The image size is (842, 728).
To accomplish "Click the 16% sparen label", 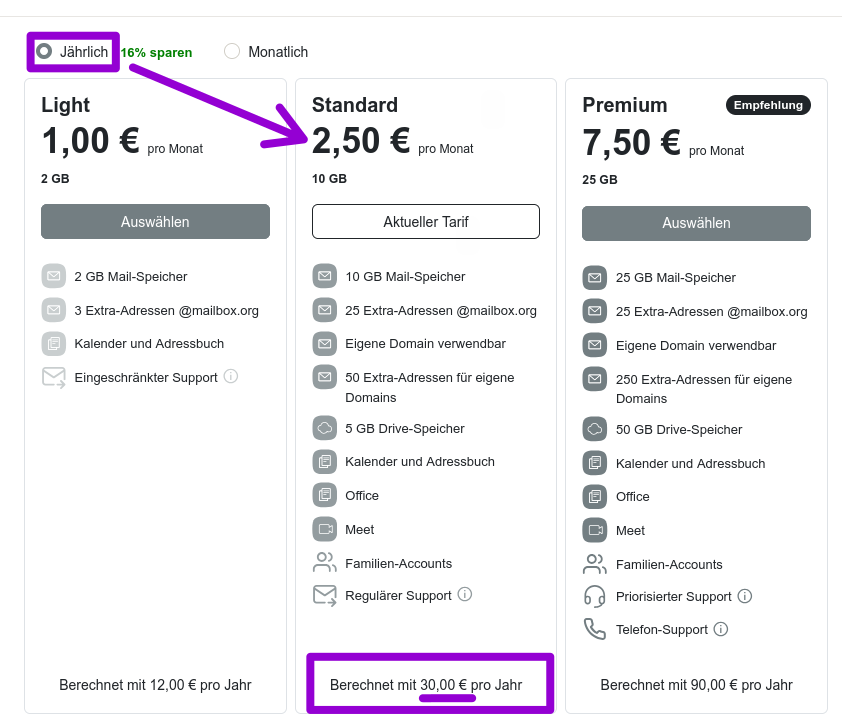I will point(157,53).
